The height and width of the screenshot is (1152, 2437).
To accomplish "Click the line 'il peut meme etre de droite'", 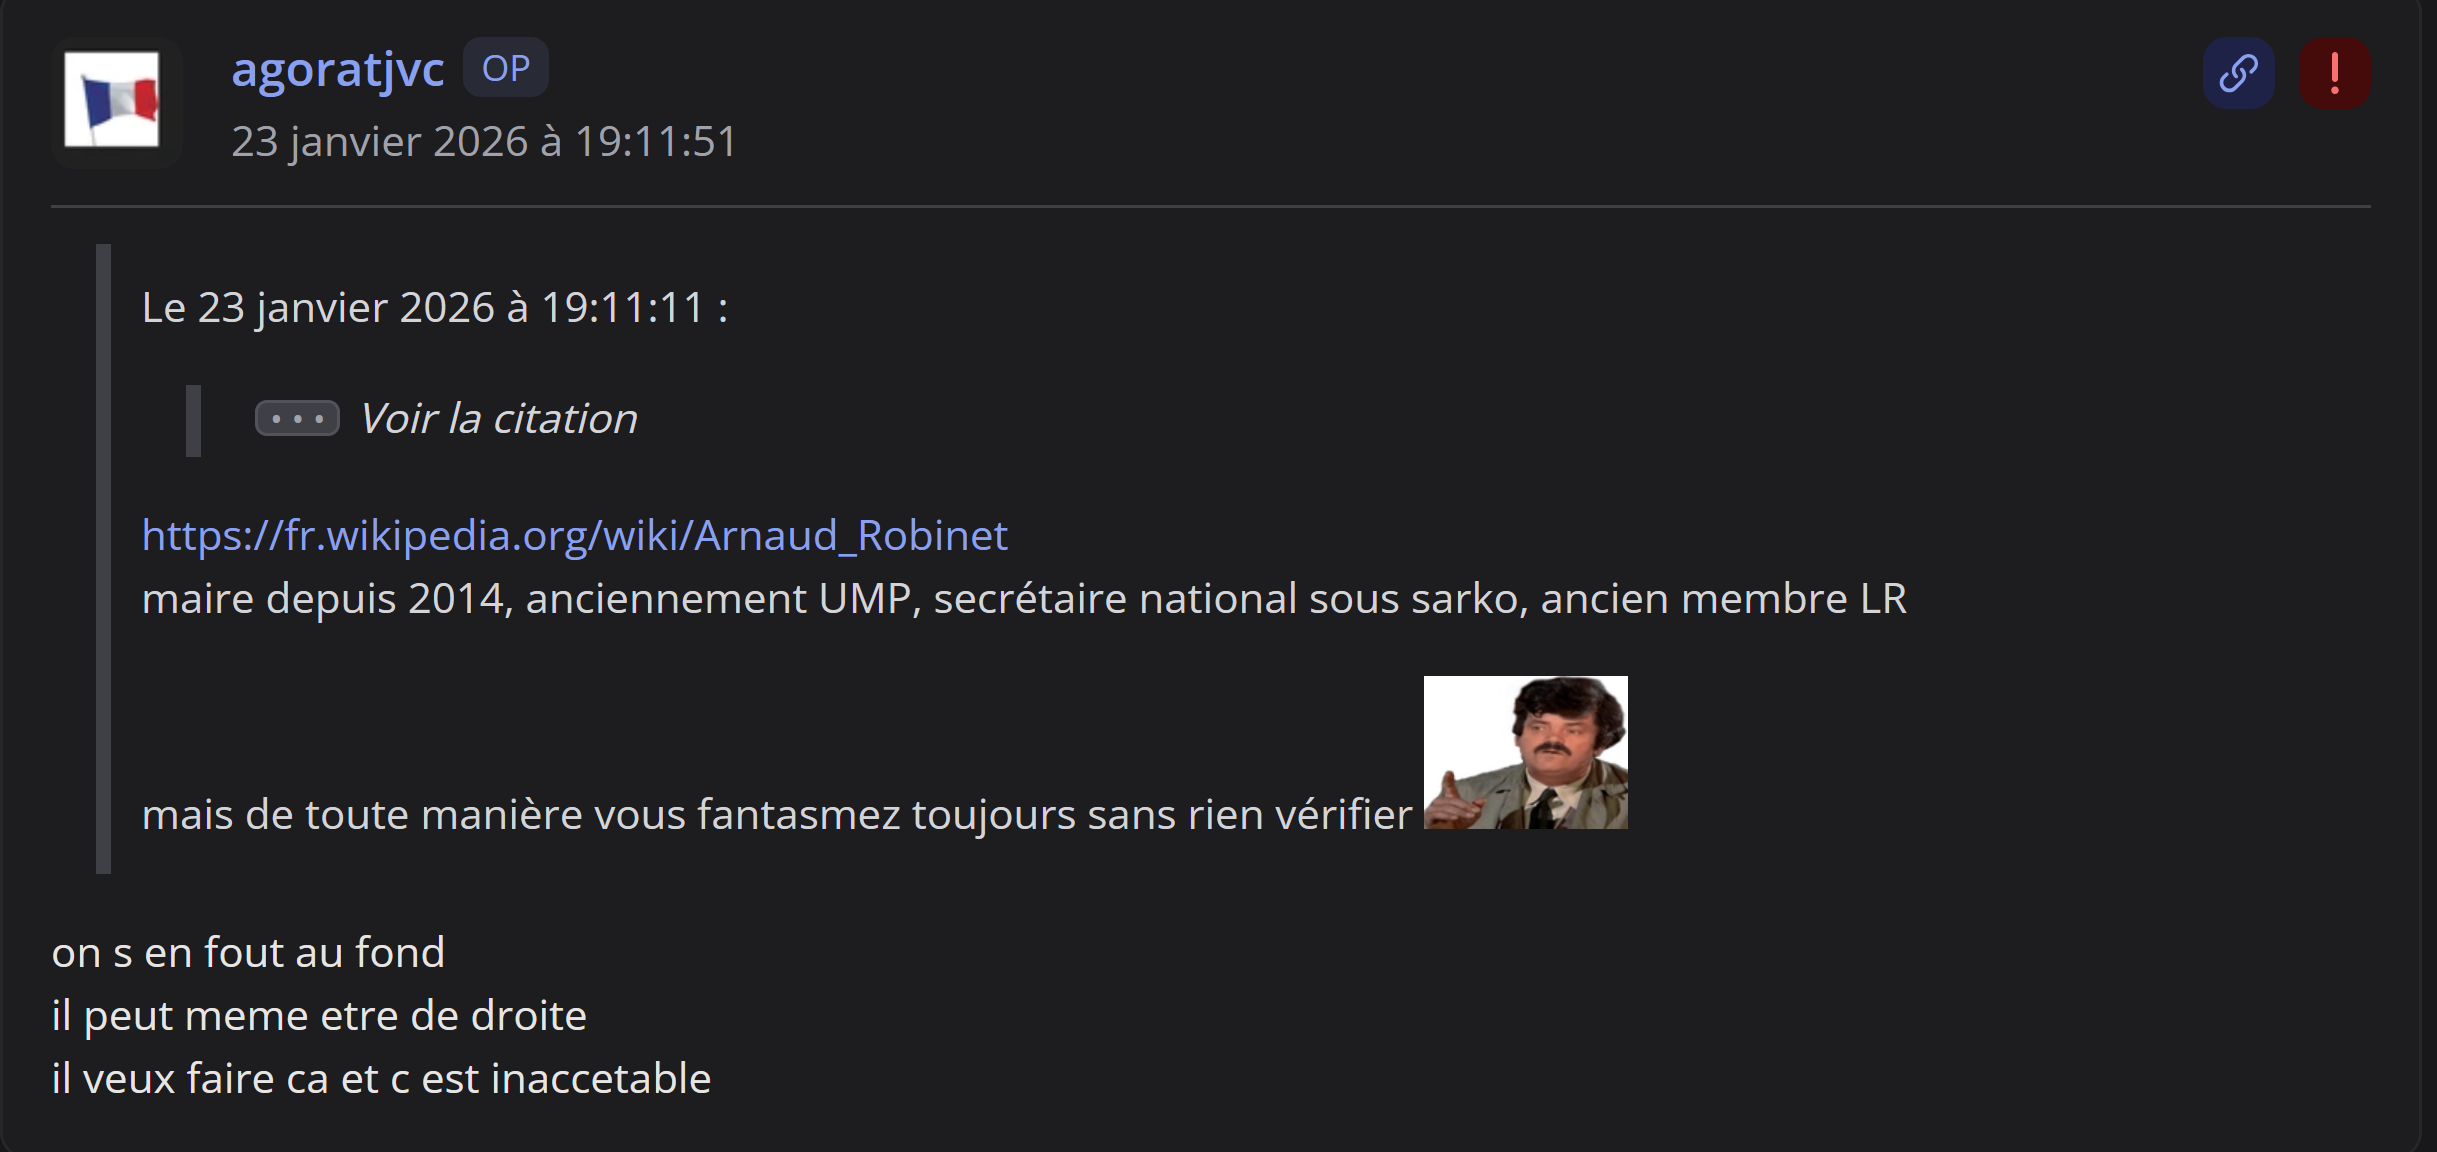I will [x=319, y=1015].
